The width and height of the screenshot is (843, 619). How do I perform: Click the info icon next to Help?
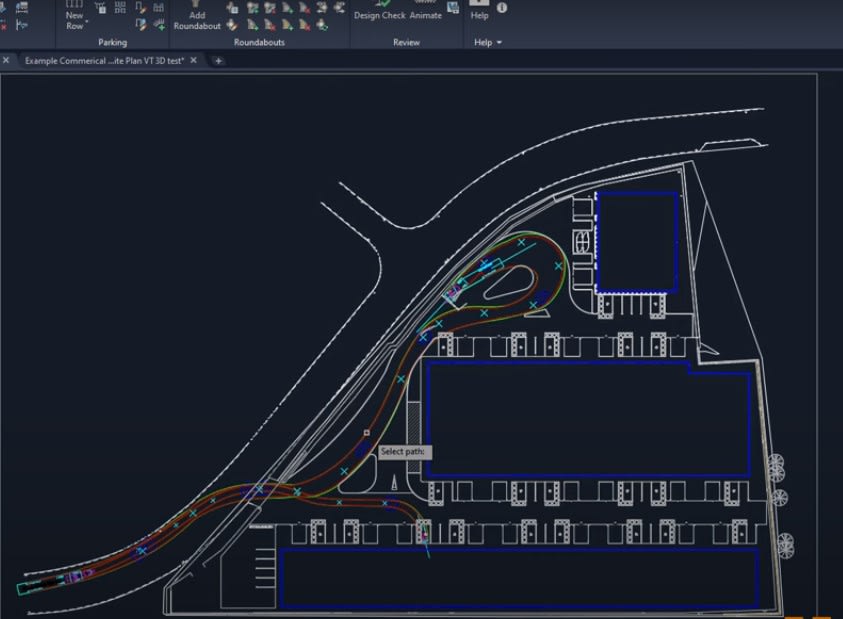502,8
